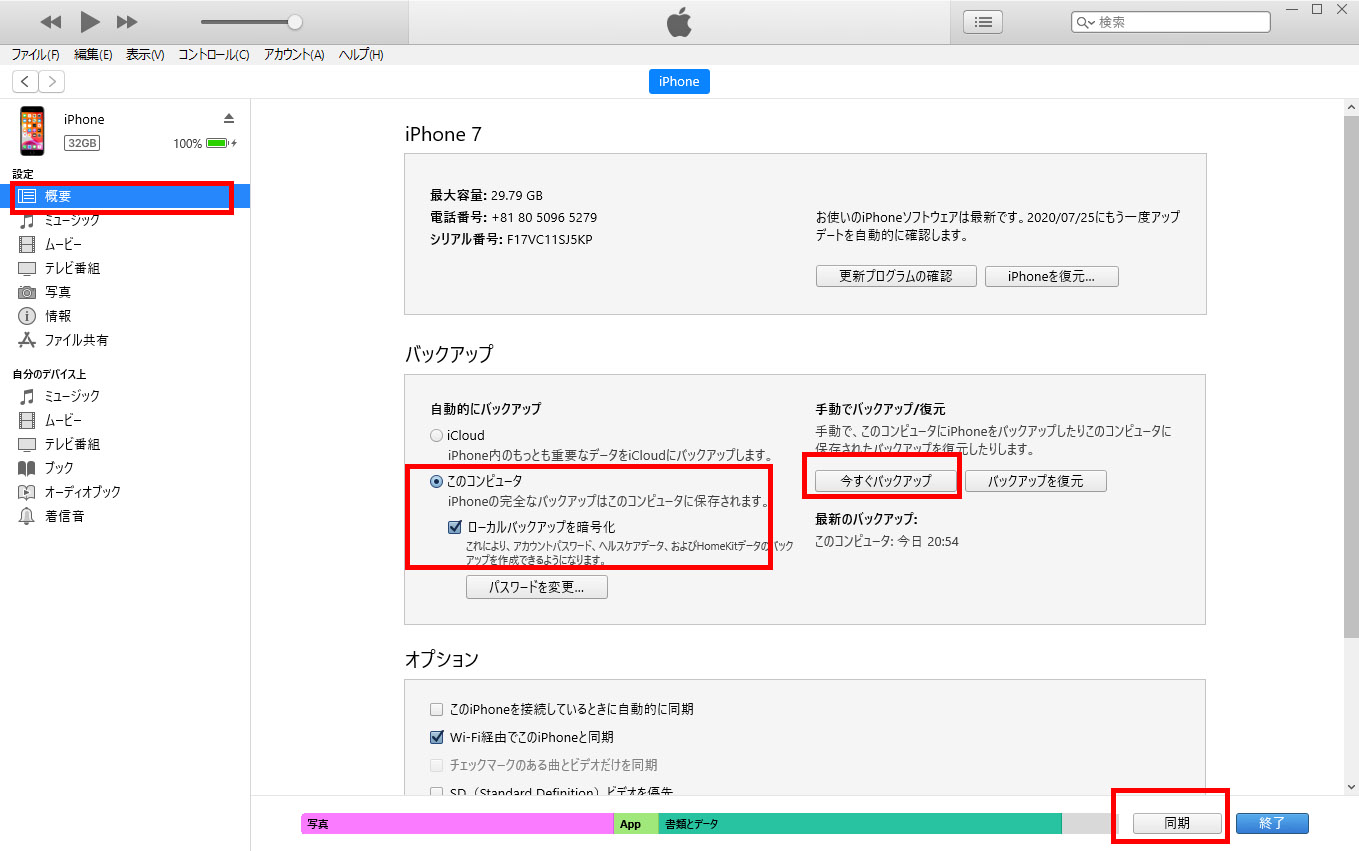Click the vertical scrollbar thumb
1359x851 pixels.
pyautogui.click(x=1350, y=375)
